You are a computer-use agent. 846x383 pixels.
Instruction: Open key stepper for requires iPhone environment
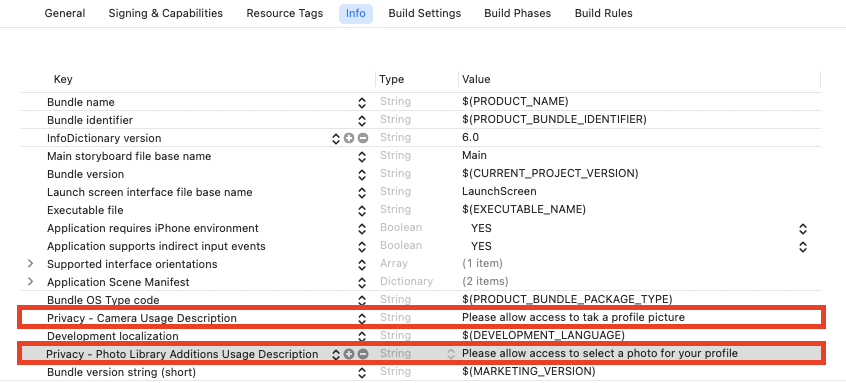point(362,229)
